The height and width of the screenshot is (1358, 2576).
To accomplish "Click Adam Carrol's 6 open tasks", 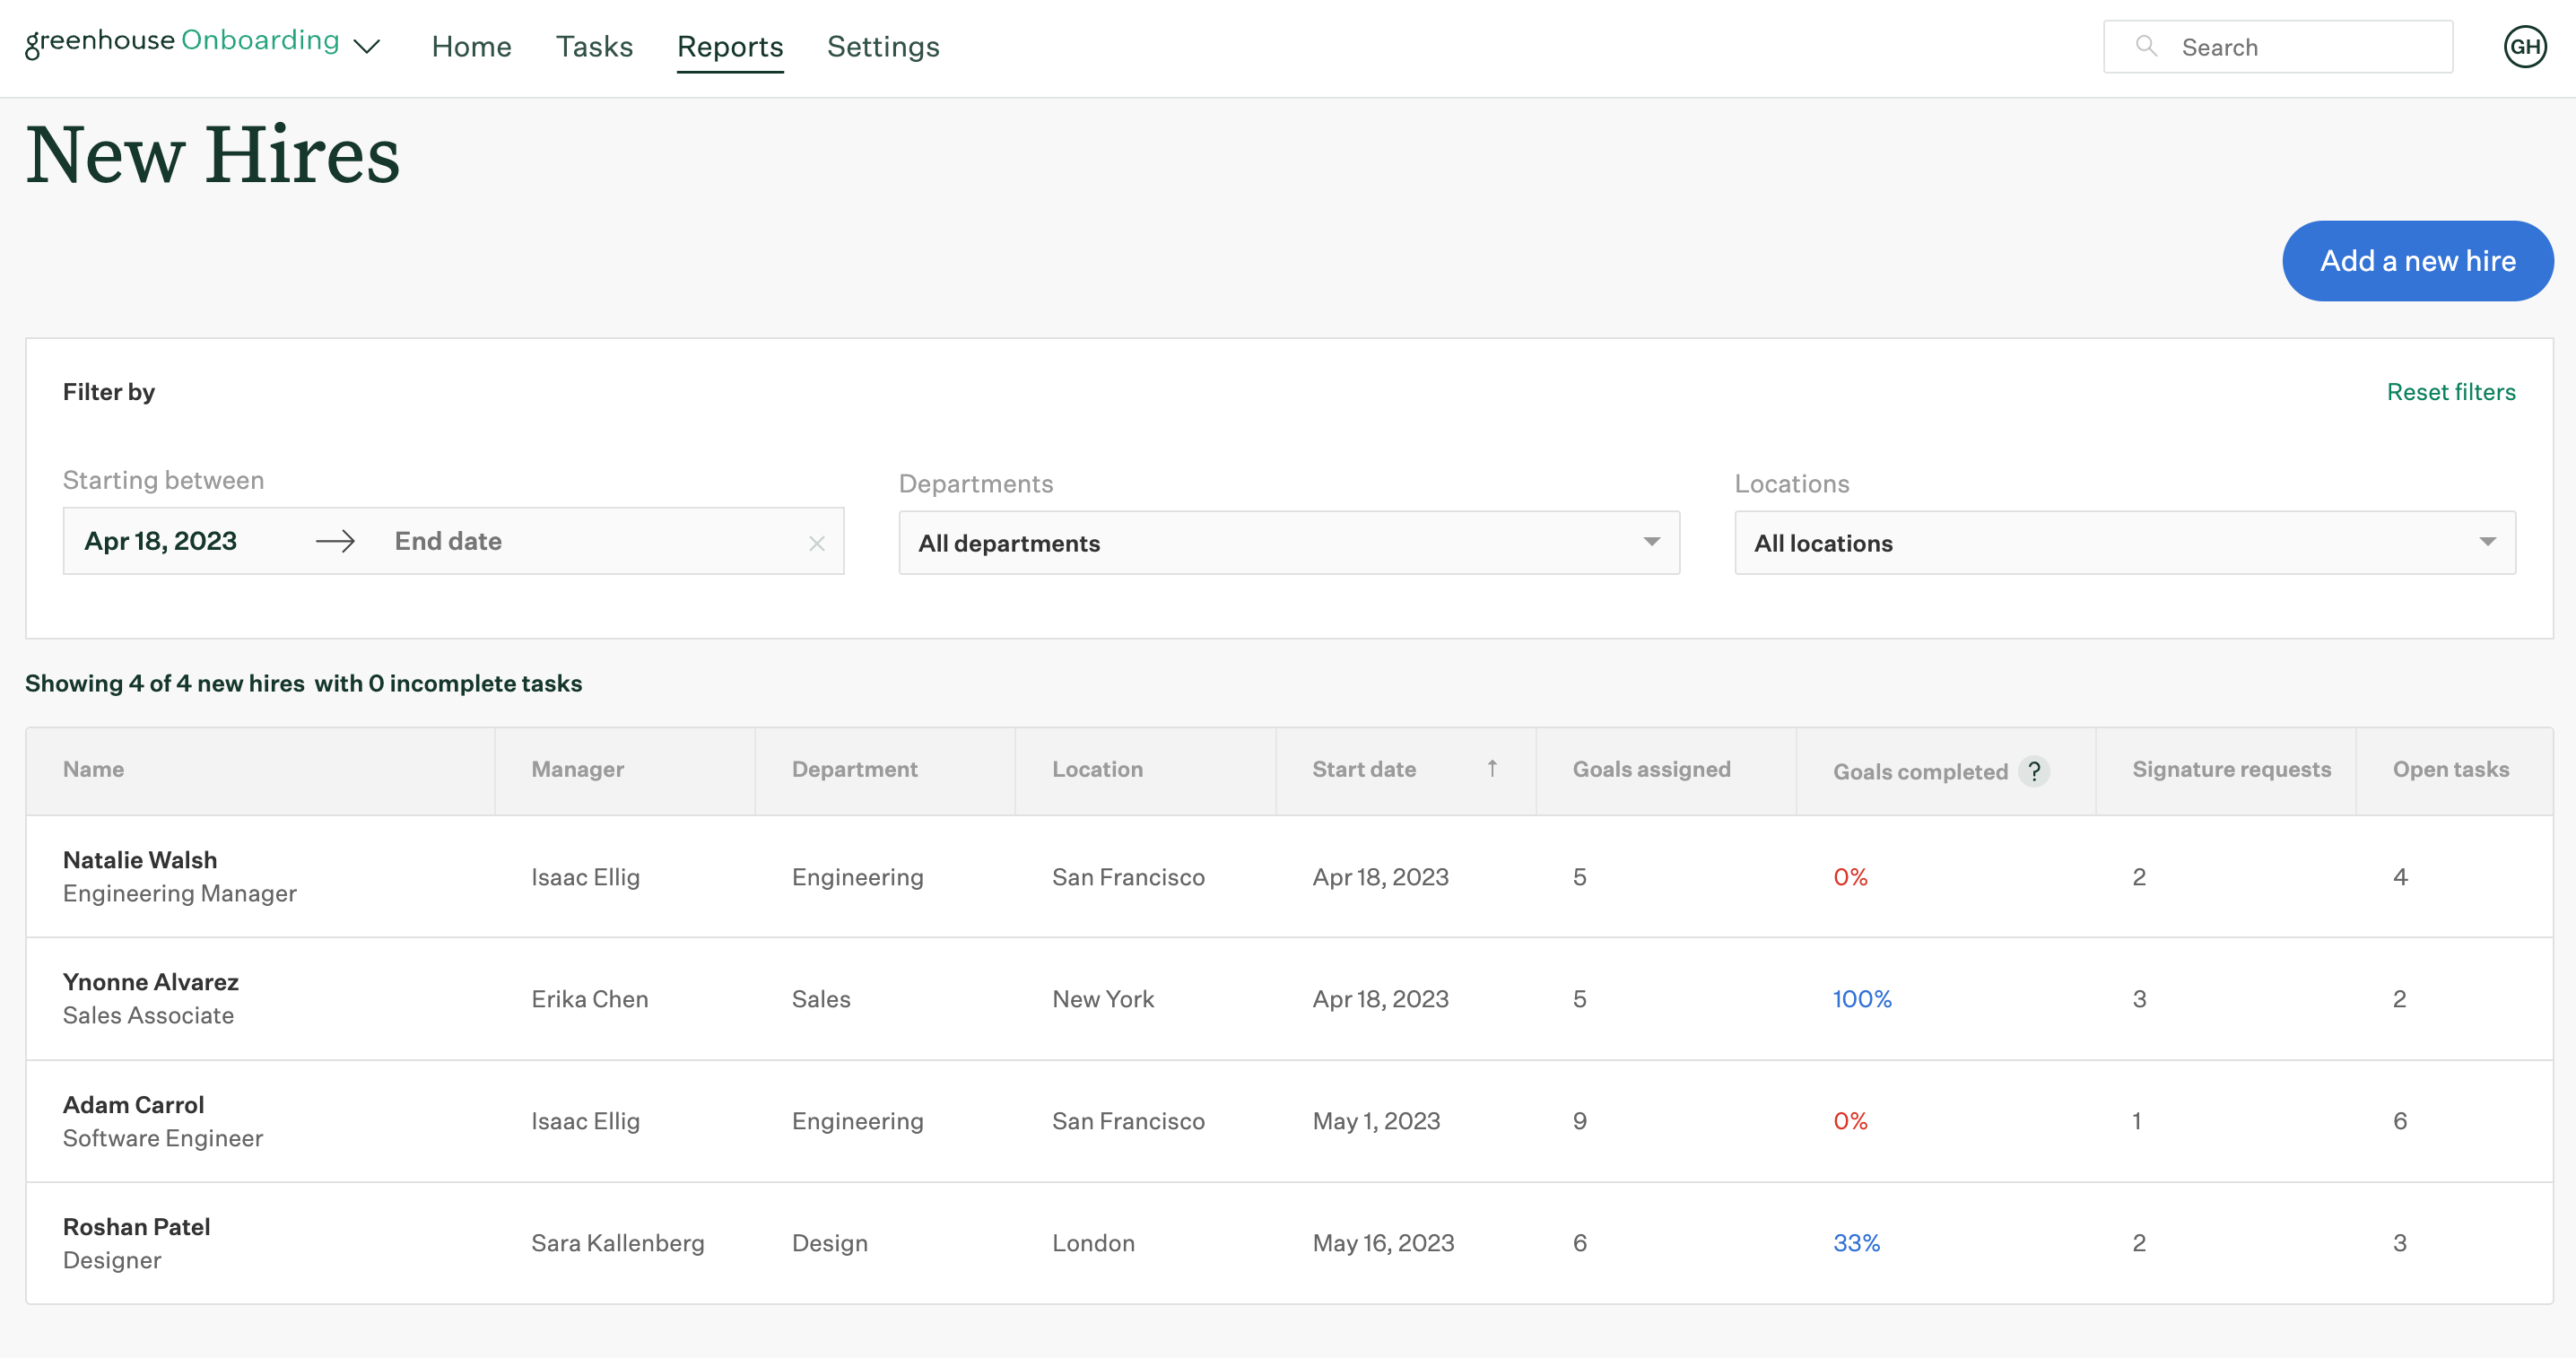I will point(2400,1121).
